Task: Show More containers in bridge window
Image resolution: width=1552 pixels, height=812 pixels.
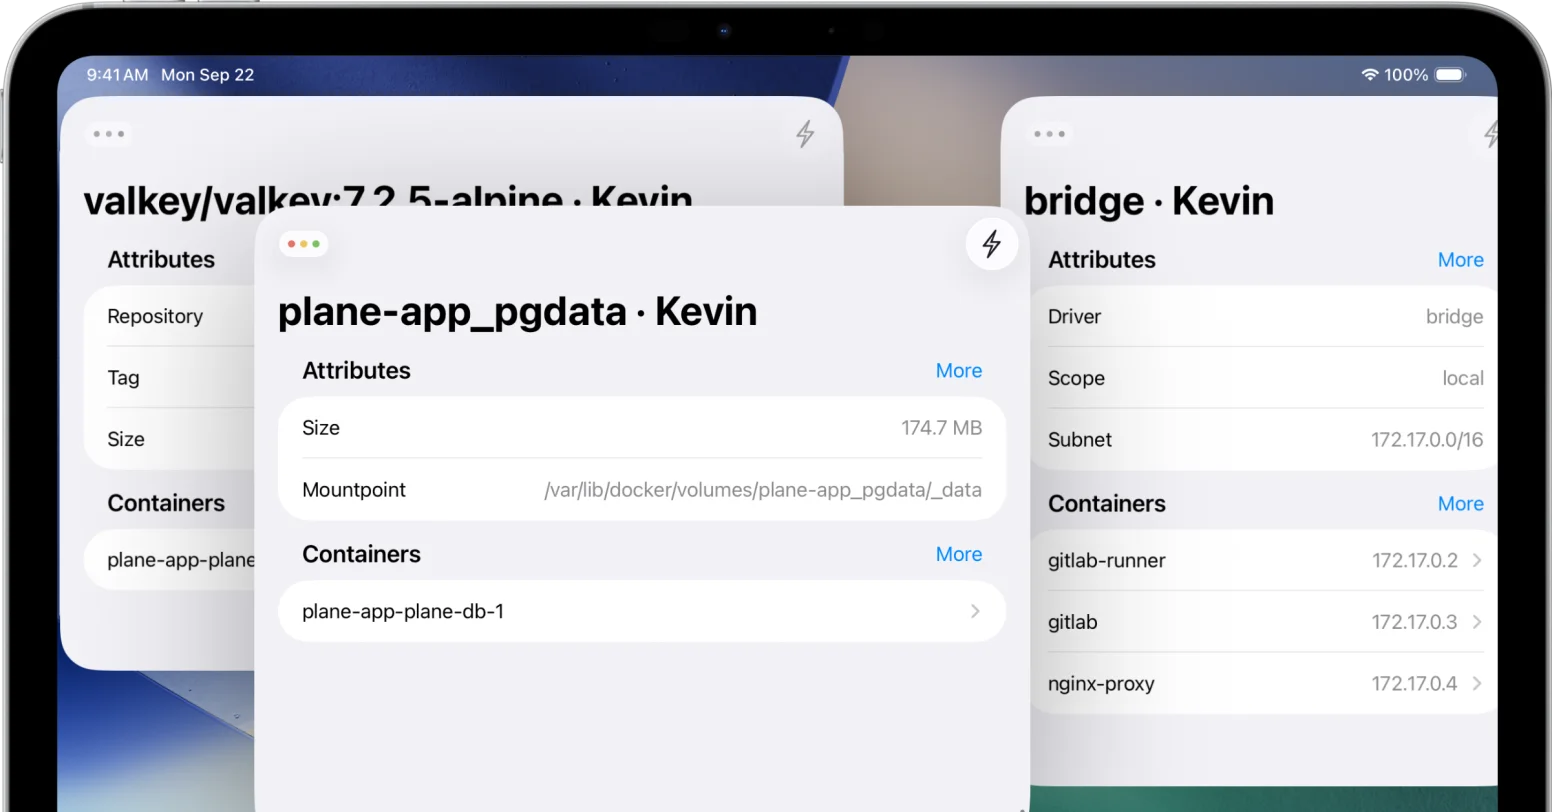Action: 1460,504
